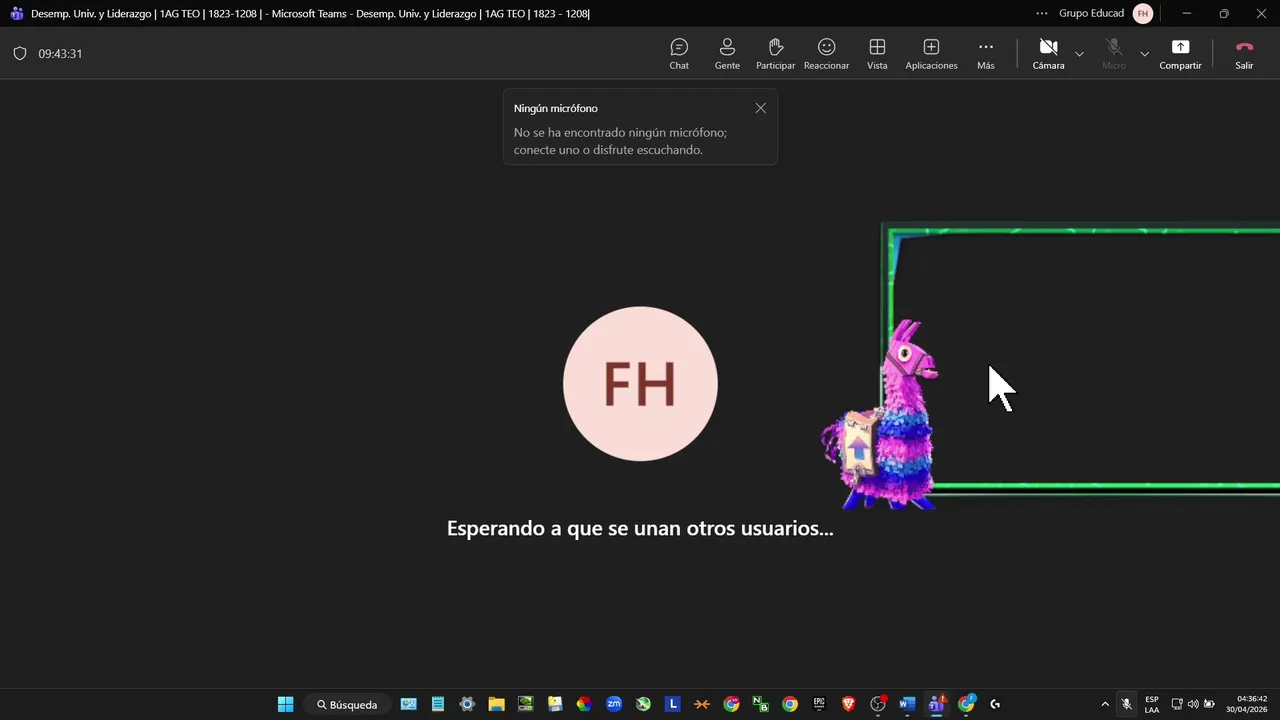Open the network status tray icon
Image resolution: width=1280 pixels, height=720 pixels.
point(1177,704)
